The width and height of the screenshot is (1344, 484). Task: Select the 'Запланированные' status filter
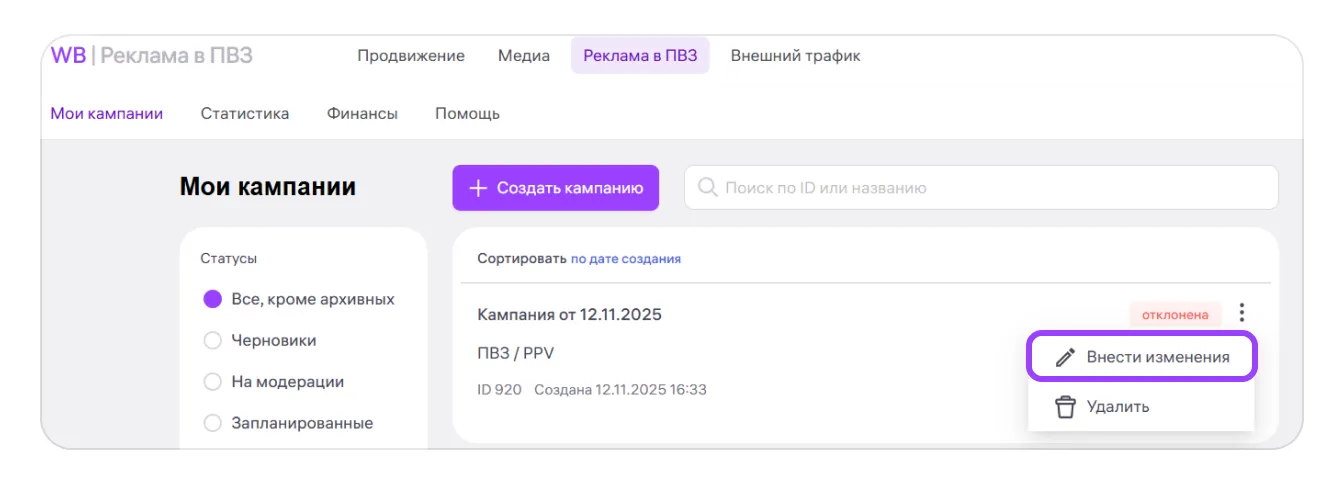(288, 423)
